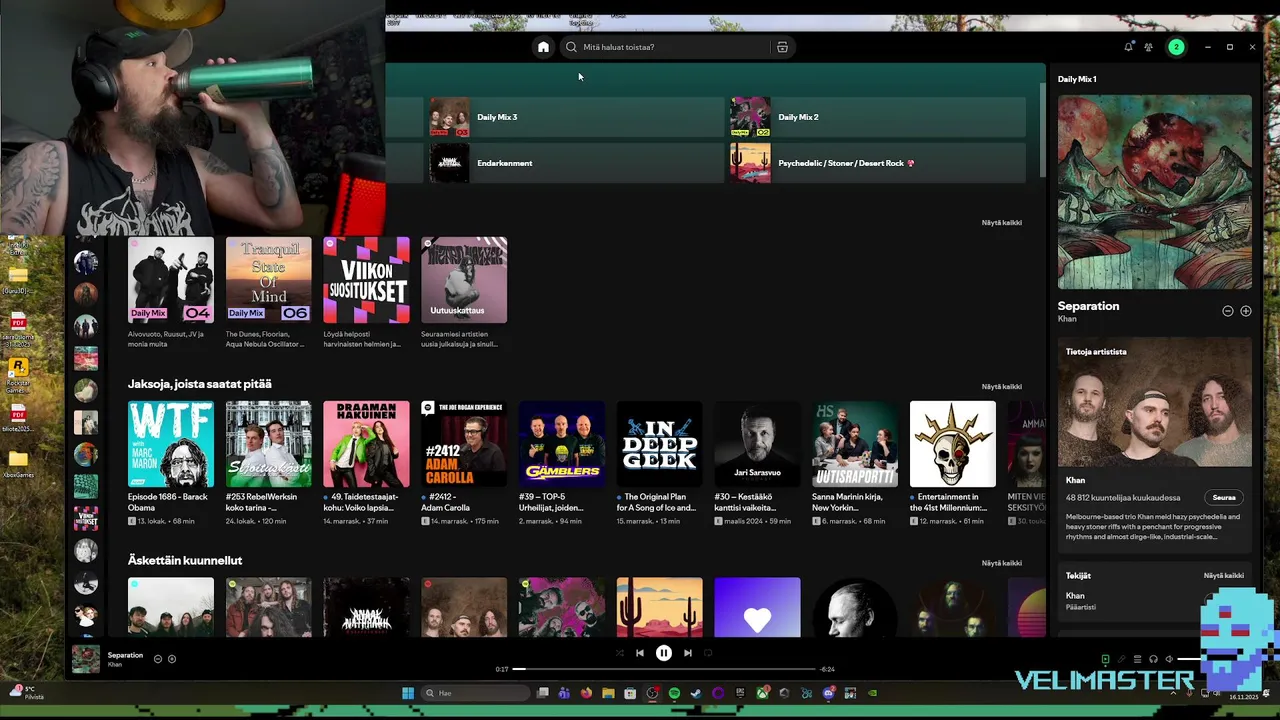Open Draaman hakuinen episode 49
The width and height of the screenshot is (1280, 720).
pos(366,444)
